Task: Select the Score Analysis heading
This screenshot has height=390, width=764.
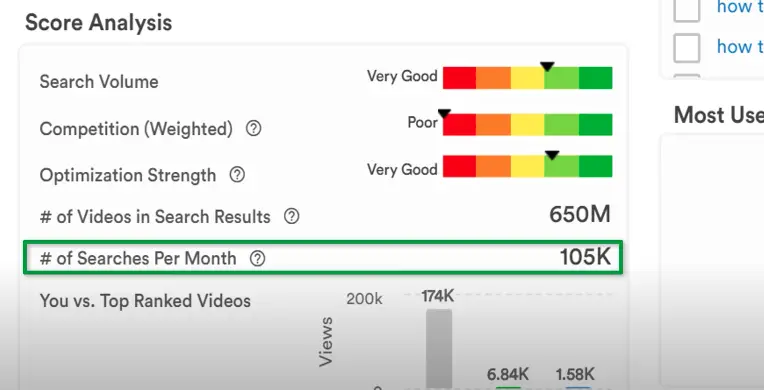Action: [x=98, y=23]
